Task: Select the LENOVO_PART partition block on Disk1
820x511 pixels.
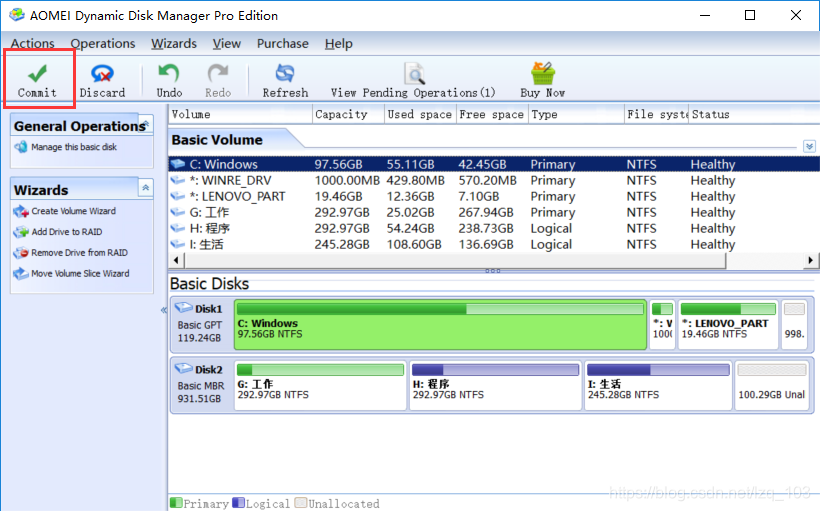Action: [x=728, y=325]
